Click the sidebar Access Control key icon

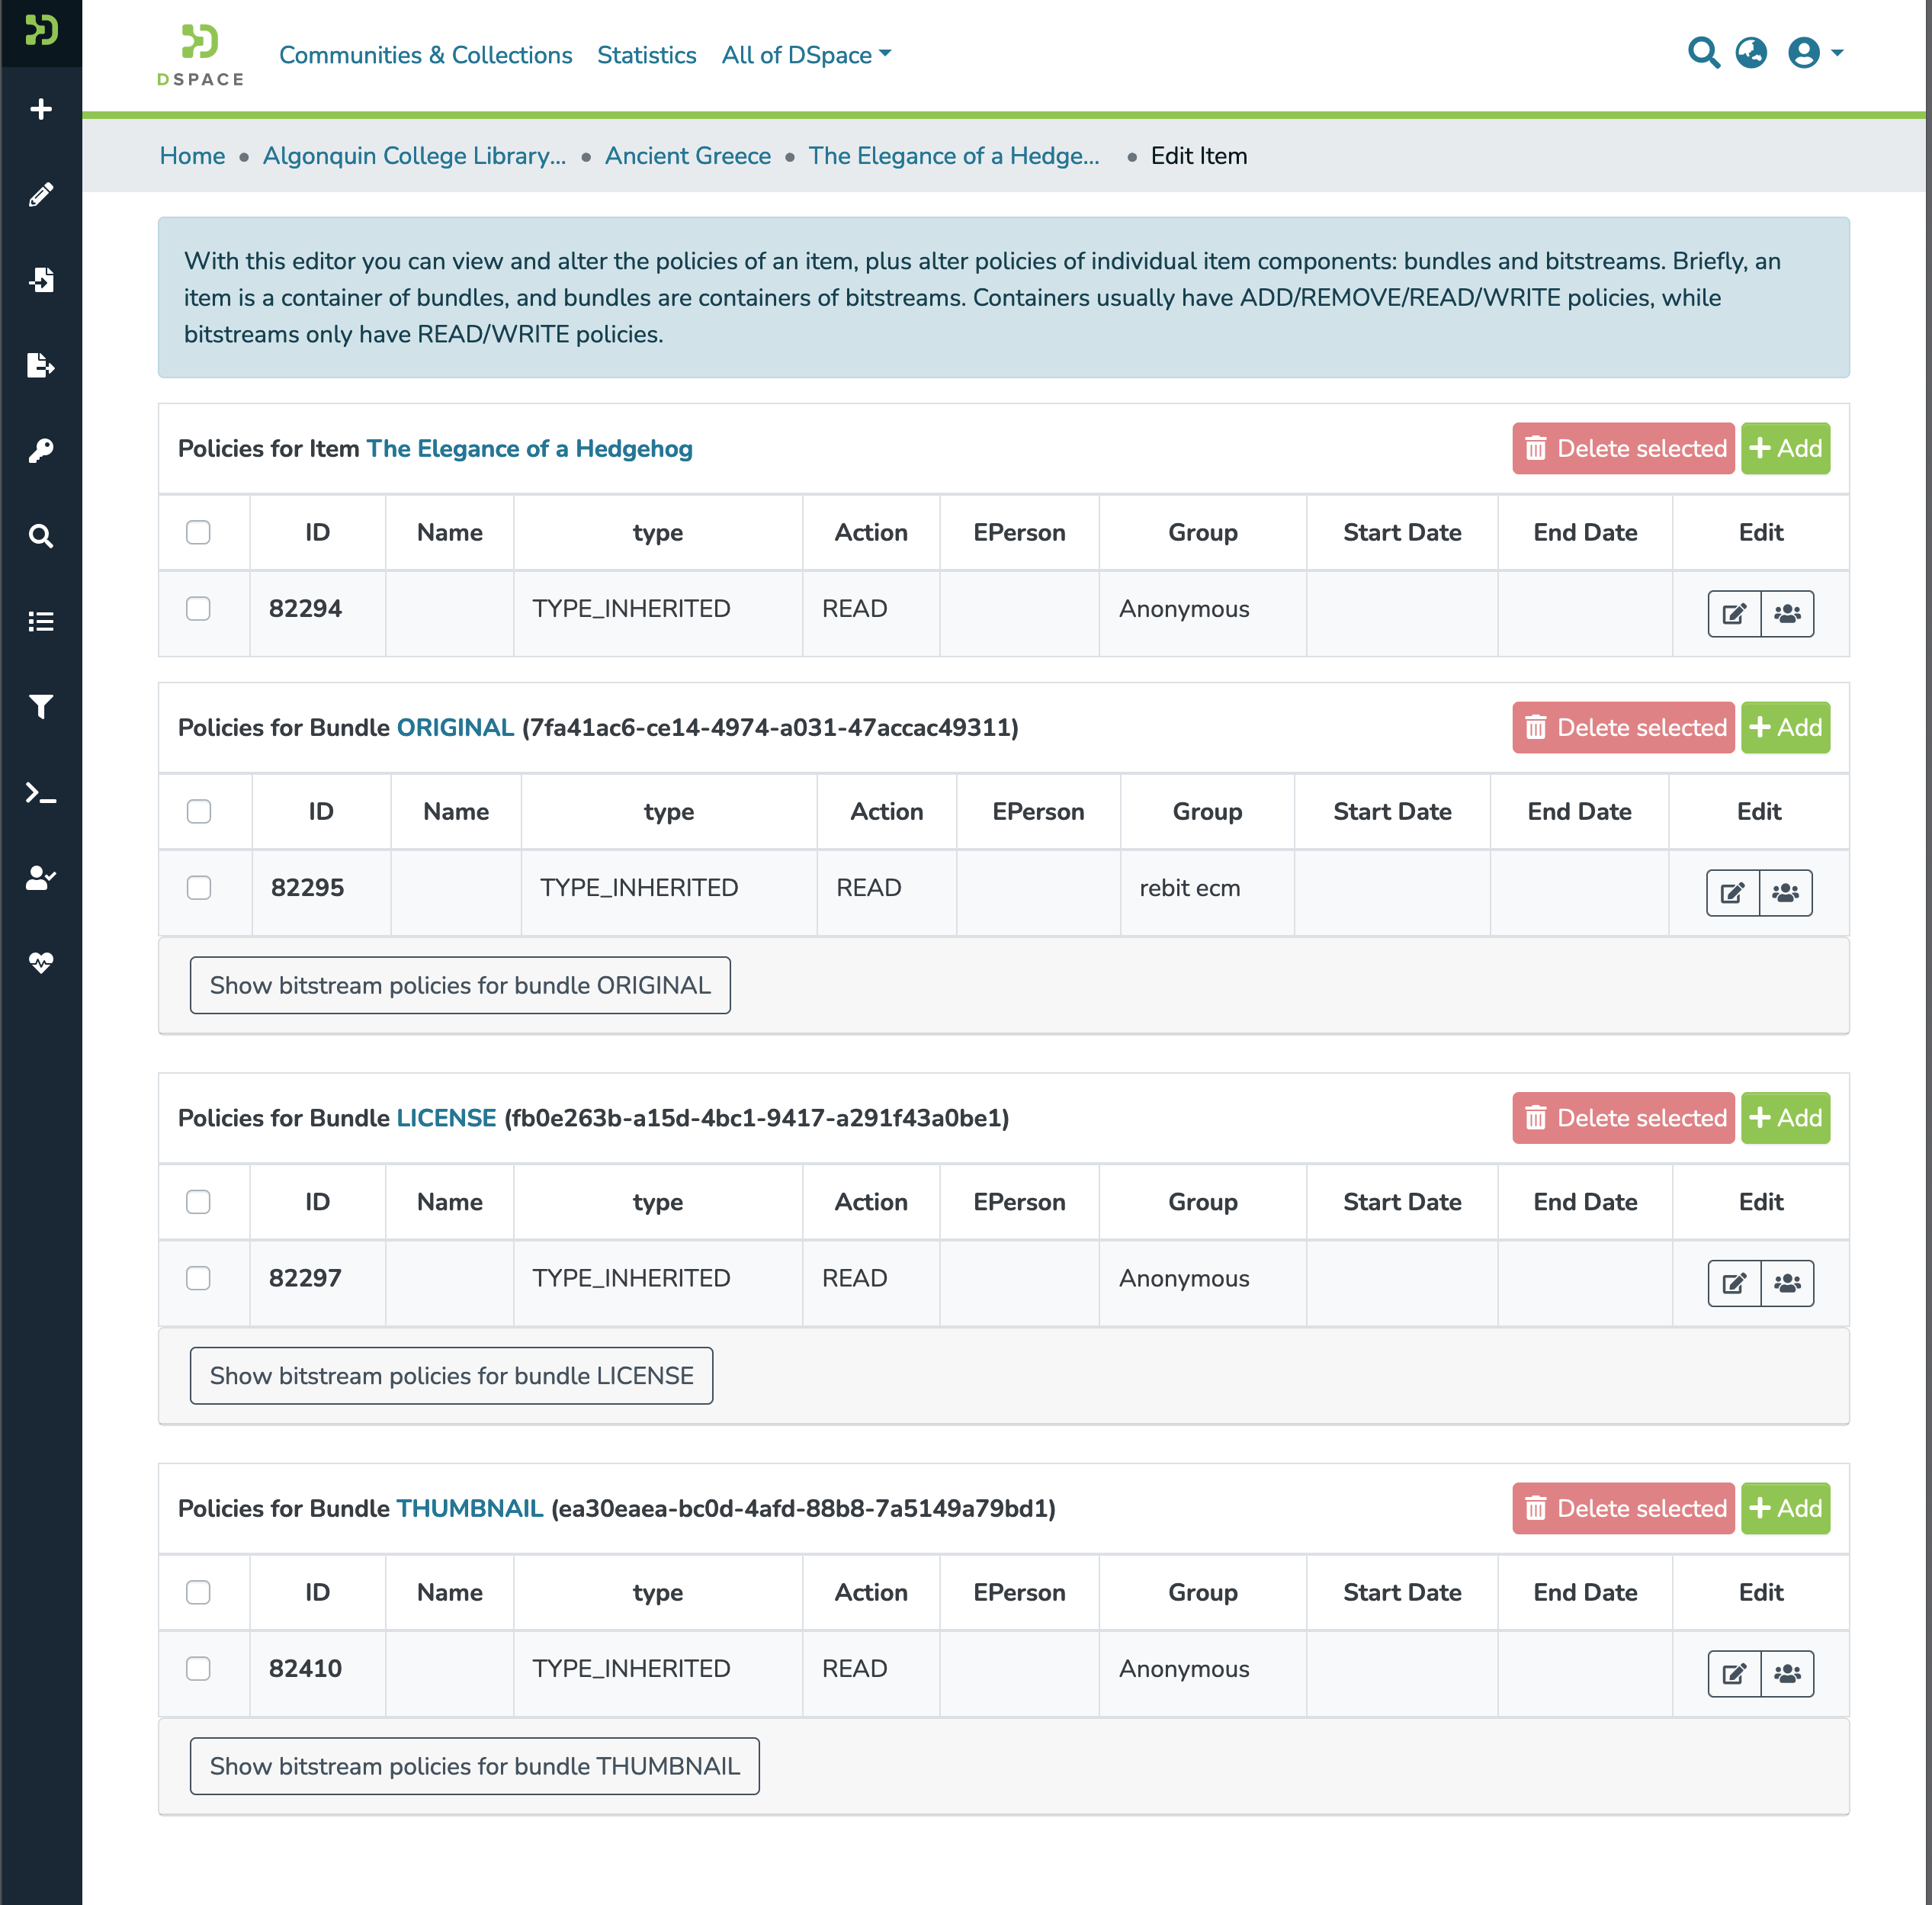coord(41,450)
